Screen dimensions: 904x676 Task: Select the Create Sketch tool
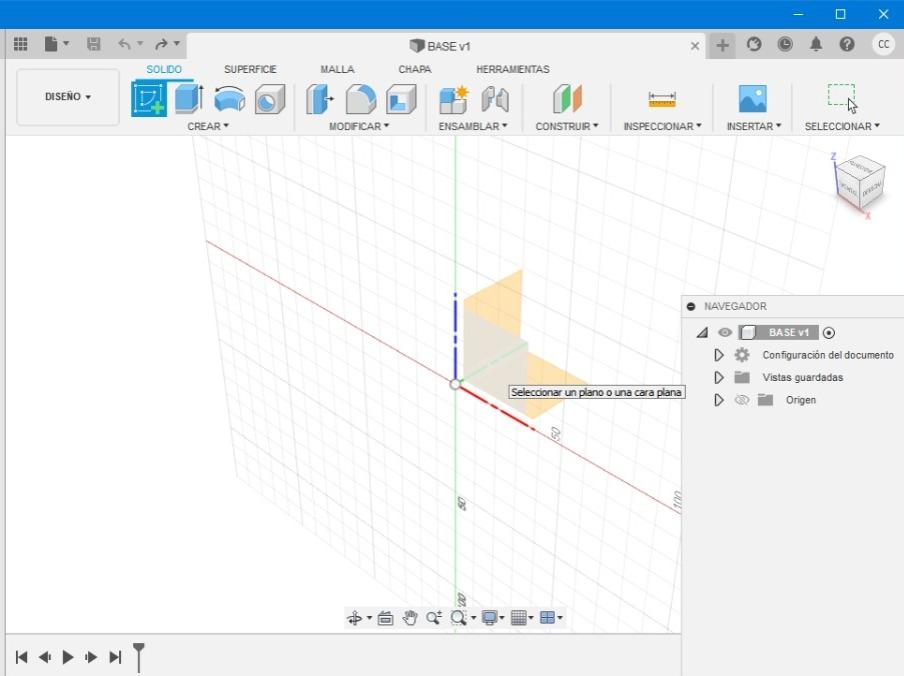coord(149,99)
